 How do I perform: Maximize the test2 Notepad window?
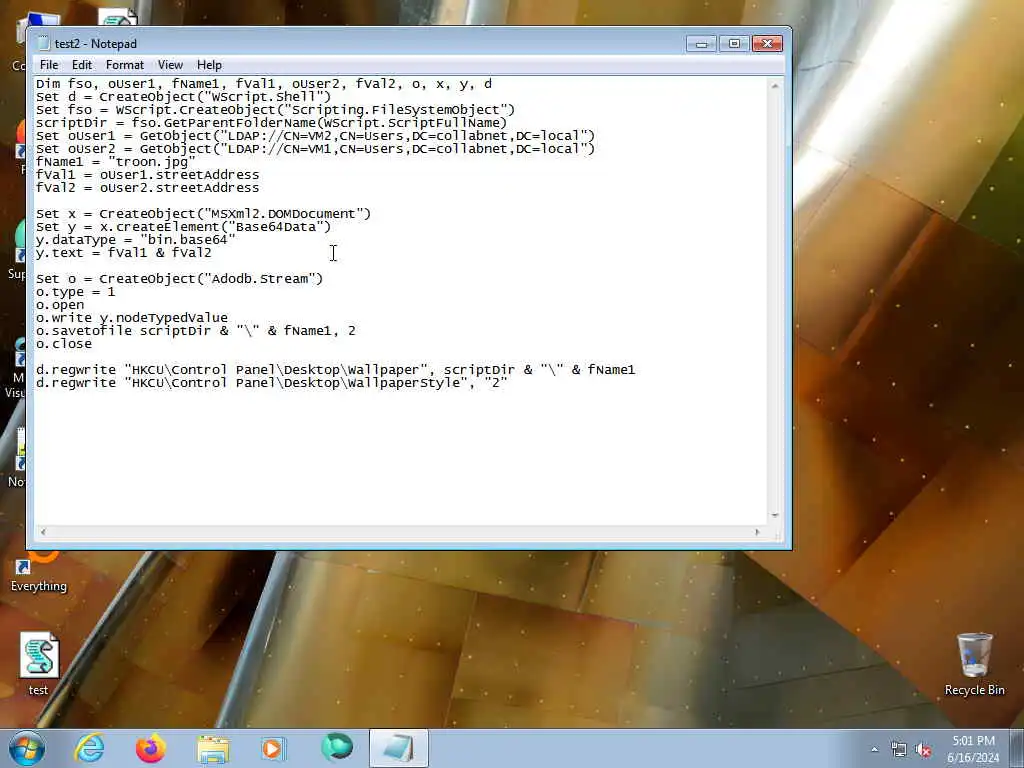click(x=734, y=44)
